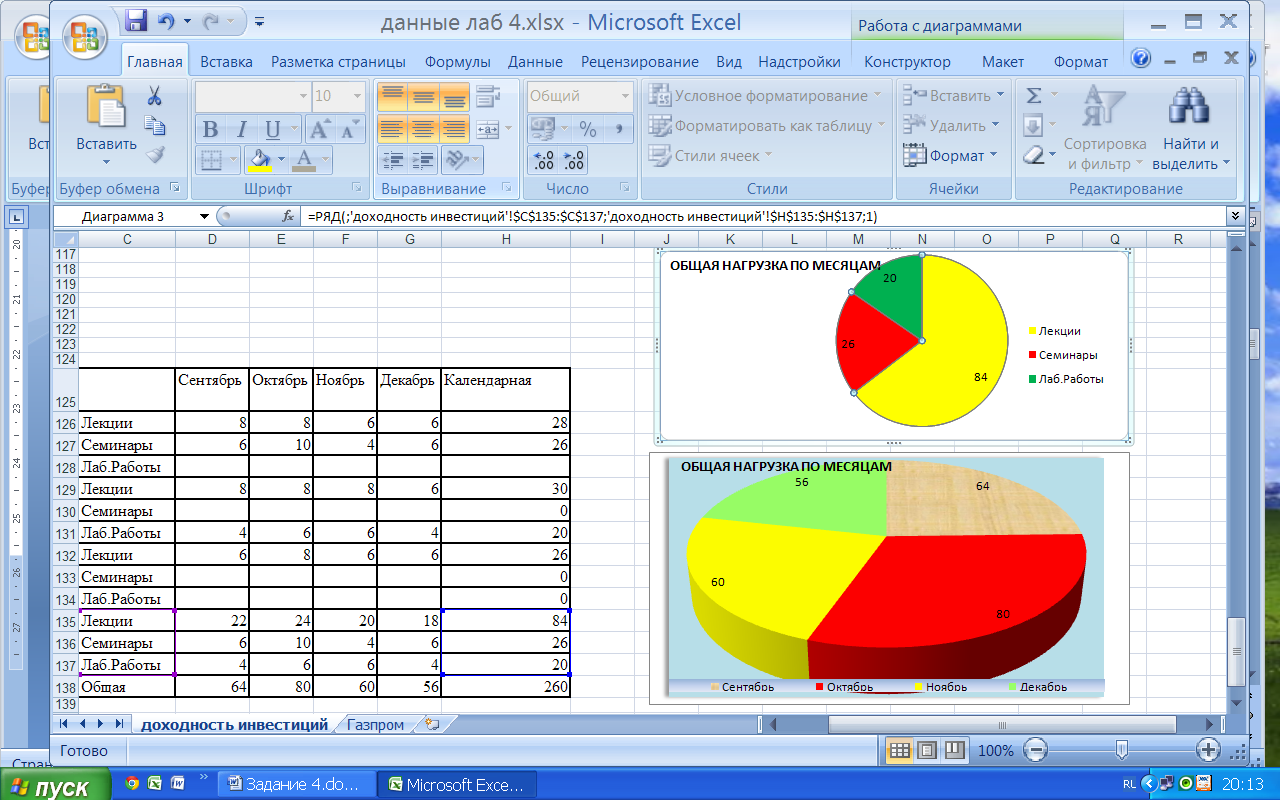This screenshot has width=1280, height=800.
Task: Expand the formula bar
Action: [x=1236, y=216]
